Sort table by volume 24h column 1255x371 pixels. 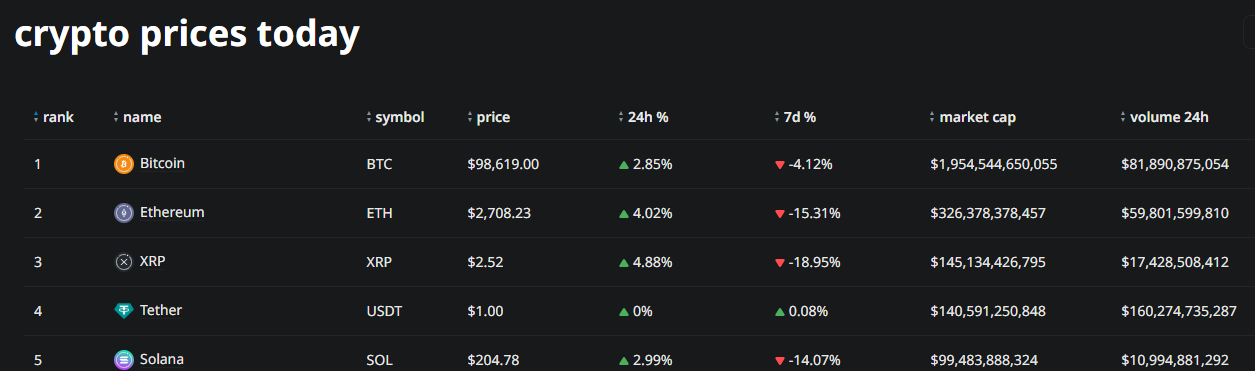(x=1164, y=117)
